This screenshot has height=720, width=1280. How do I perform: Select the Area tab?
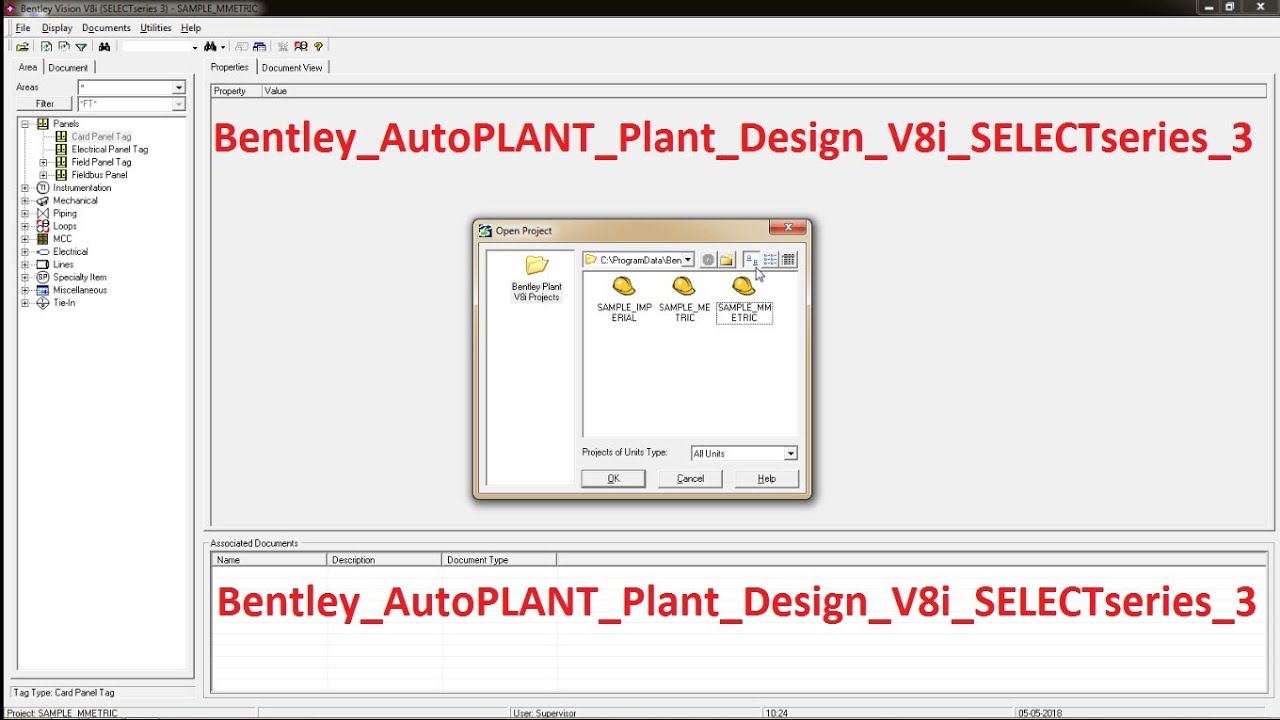(28, 67)
